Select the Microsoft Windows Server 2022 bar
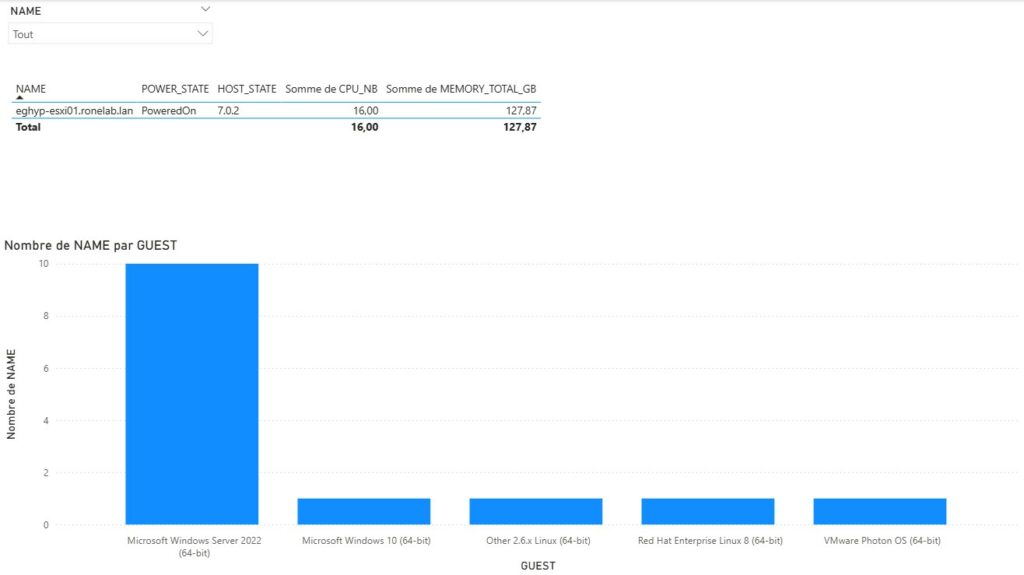 (192, 394)
